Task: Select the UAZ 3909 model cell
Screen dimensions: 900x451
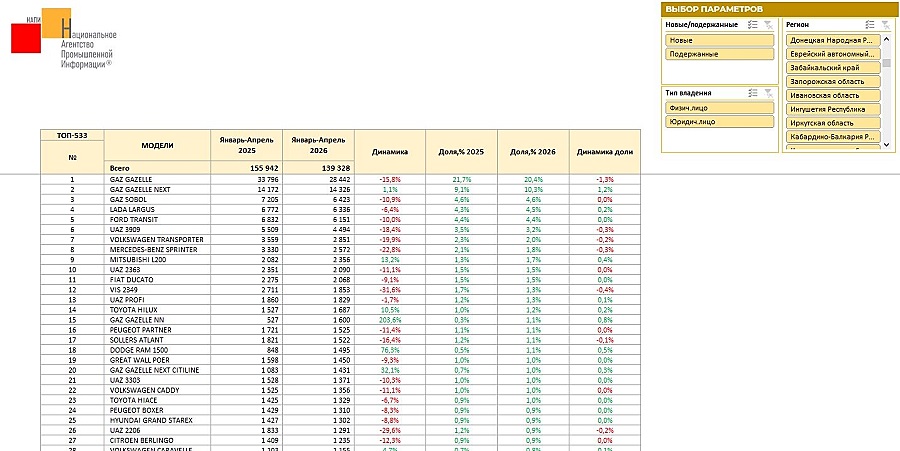Action: (x=157, y=230)
